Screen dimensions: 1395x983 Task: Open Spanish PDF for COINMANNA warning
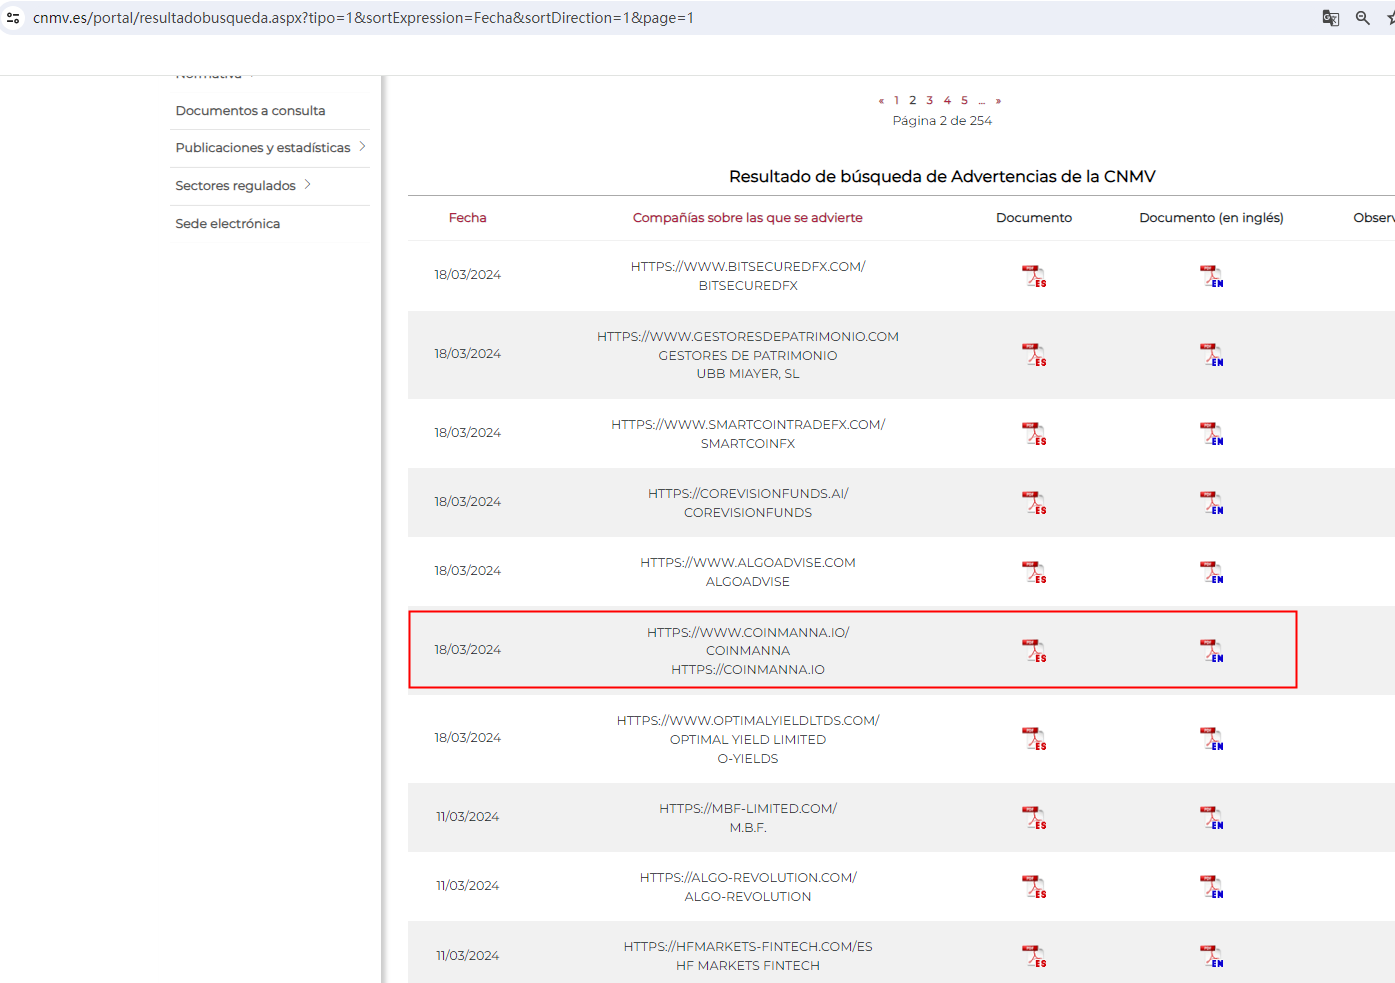pyautogui.click(x=1034, y=651)
